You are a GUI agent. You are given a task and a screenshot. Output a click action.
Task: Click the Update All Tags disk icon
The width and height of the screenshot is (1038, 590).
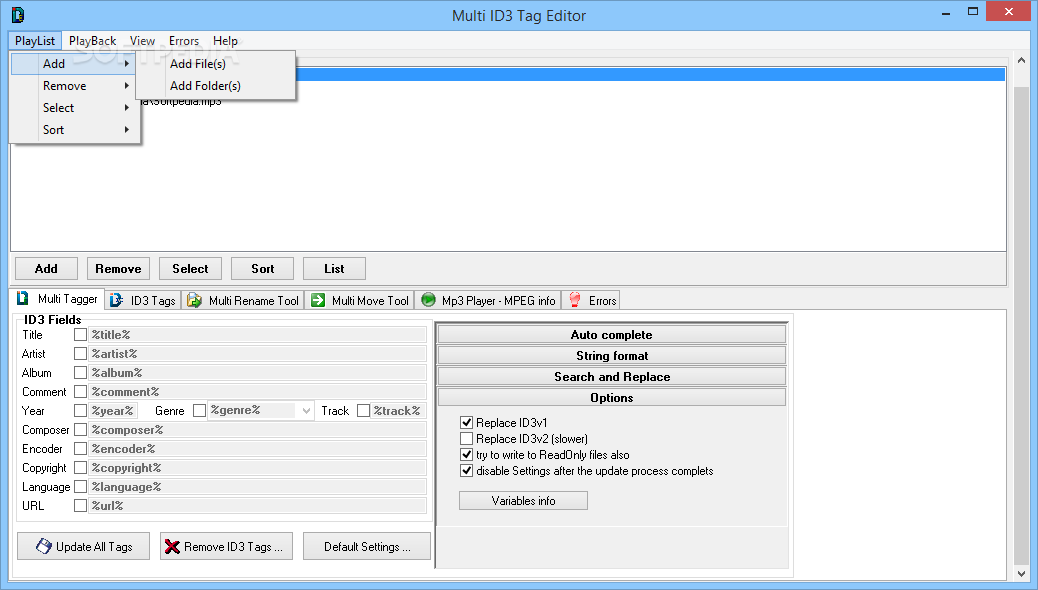(44, 546)
